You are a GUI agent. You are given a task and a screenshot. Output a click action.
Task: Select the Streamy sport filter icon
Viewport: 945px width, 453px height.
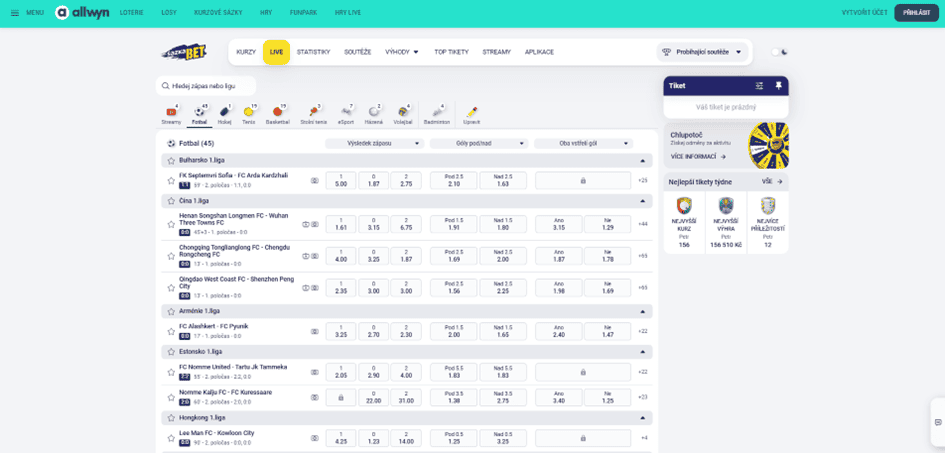click(x=171, y=114)
